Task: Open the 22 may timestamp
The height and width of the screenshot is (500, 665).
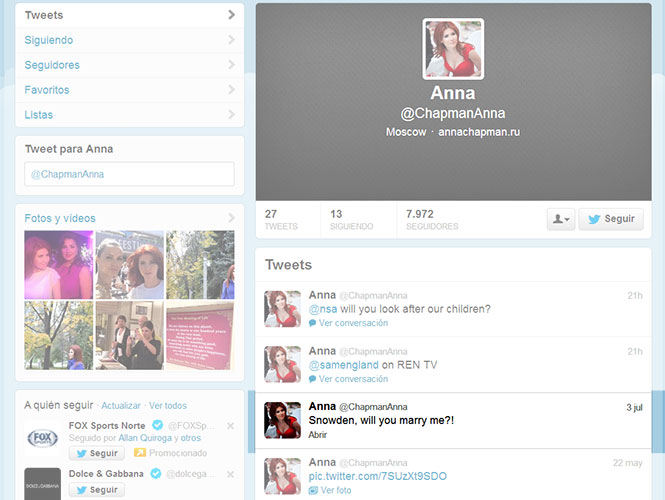Action: click(628, 463)
